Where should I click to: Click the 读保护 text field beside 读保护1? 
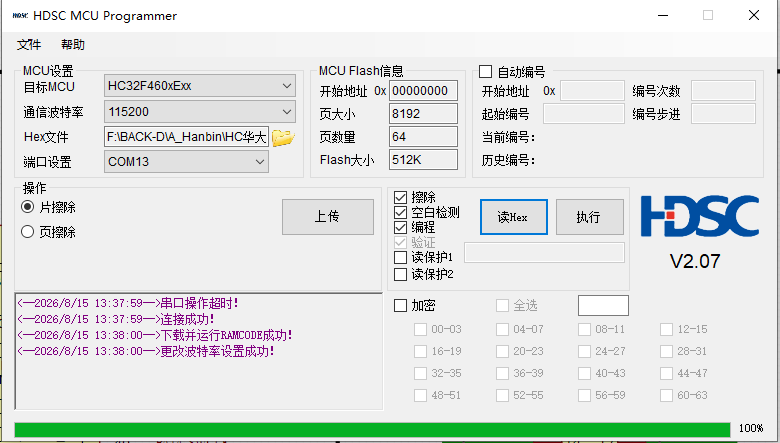point(544,253)
